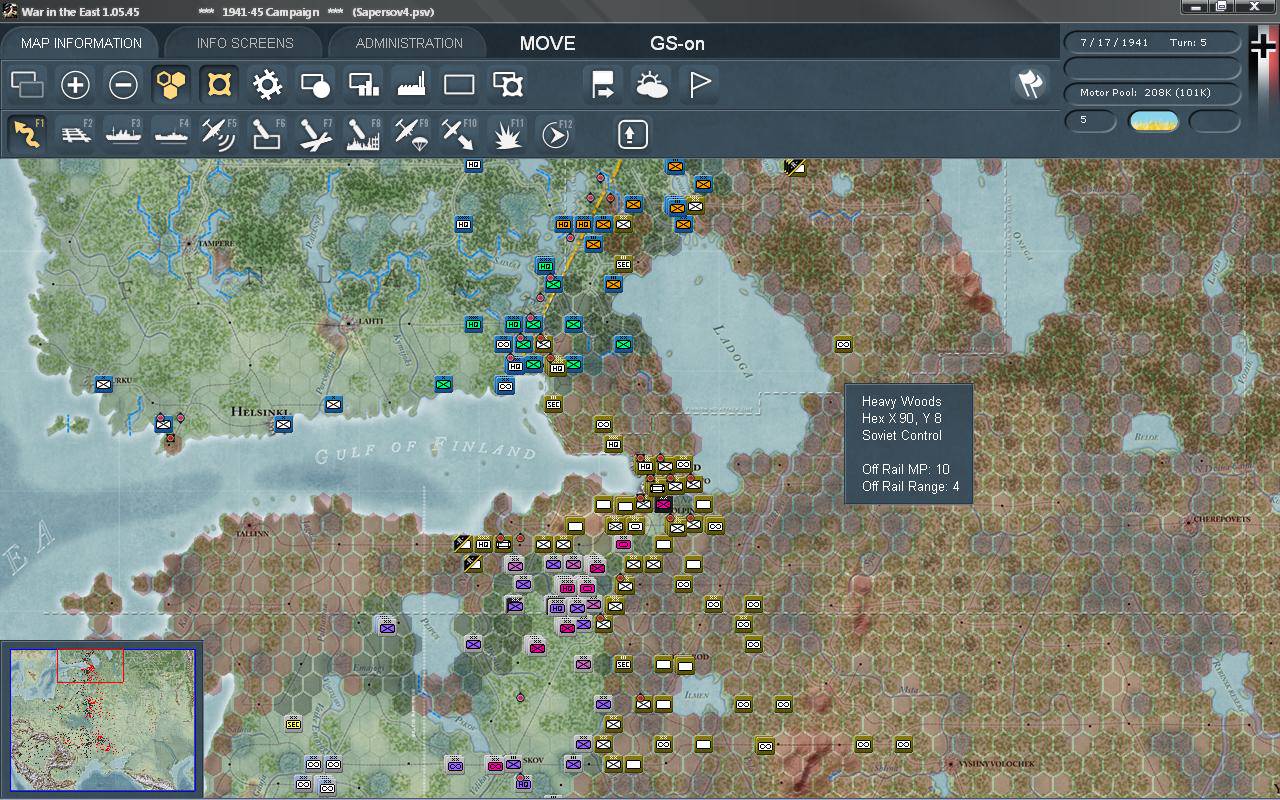Click the Off Rail MP: 10 tooltip line
The width and height of the screenshot is (1280, 800).
click(906, 469)
